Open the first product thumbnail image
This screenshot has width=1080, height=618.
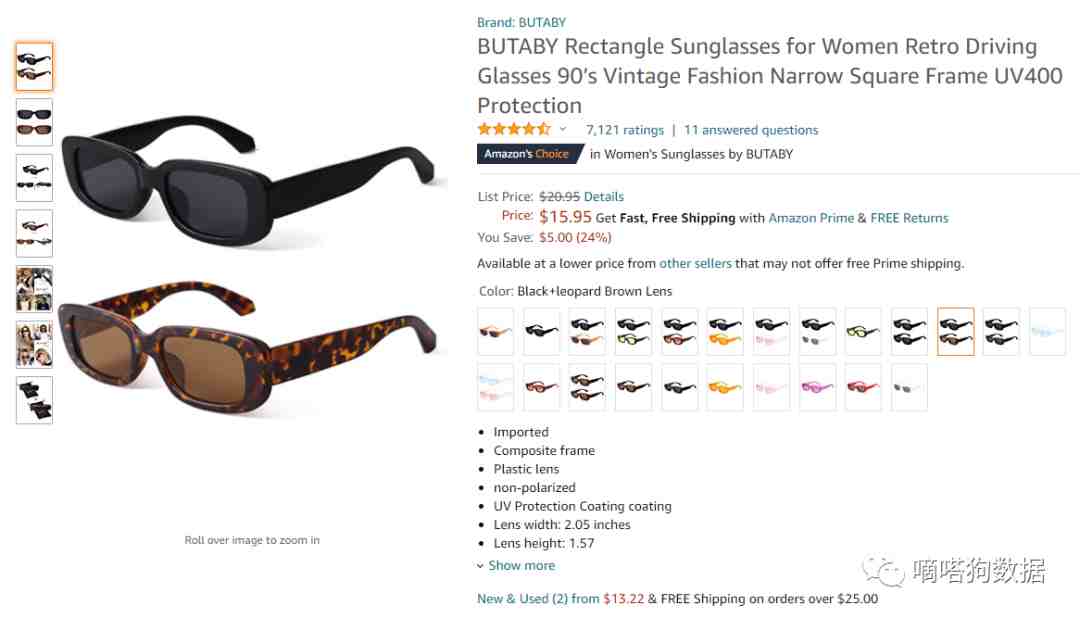[x=34, y=67]
